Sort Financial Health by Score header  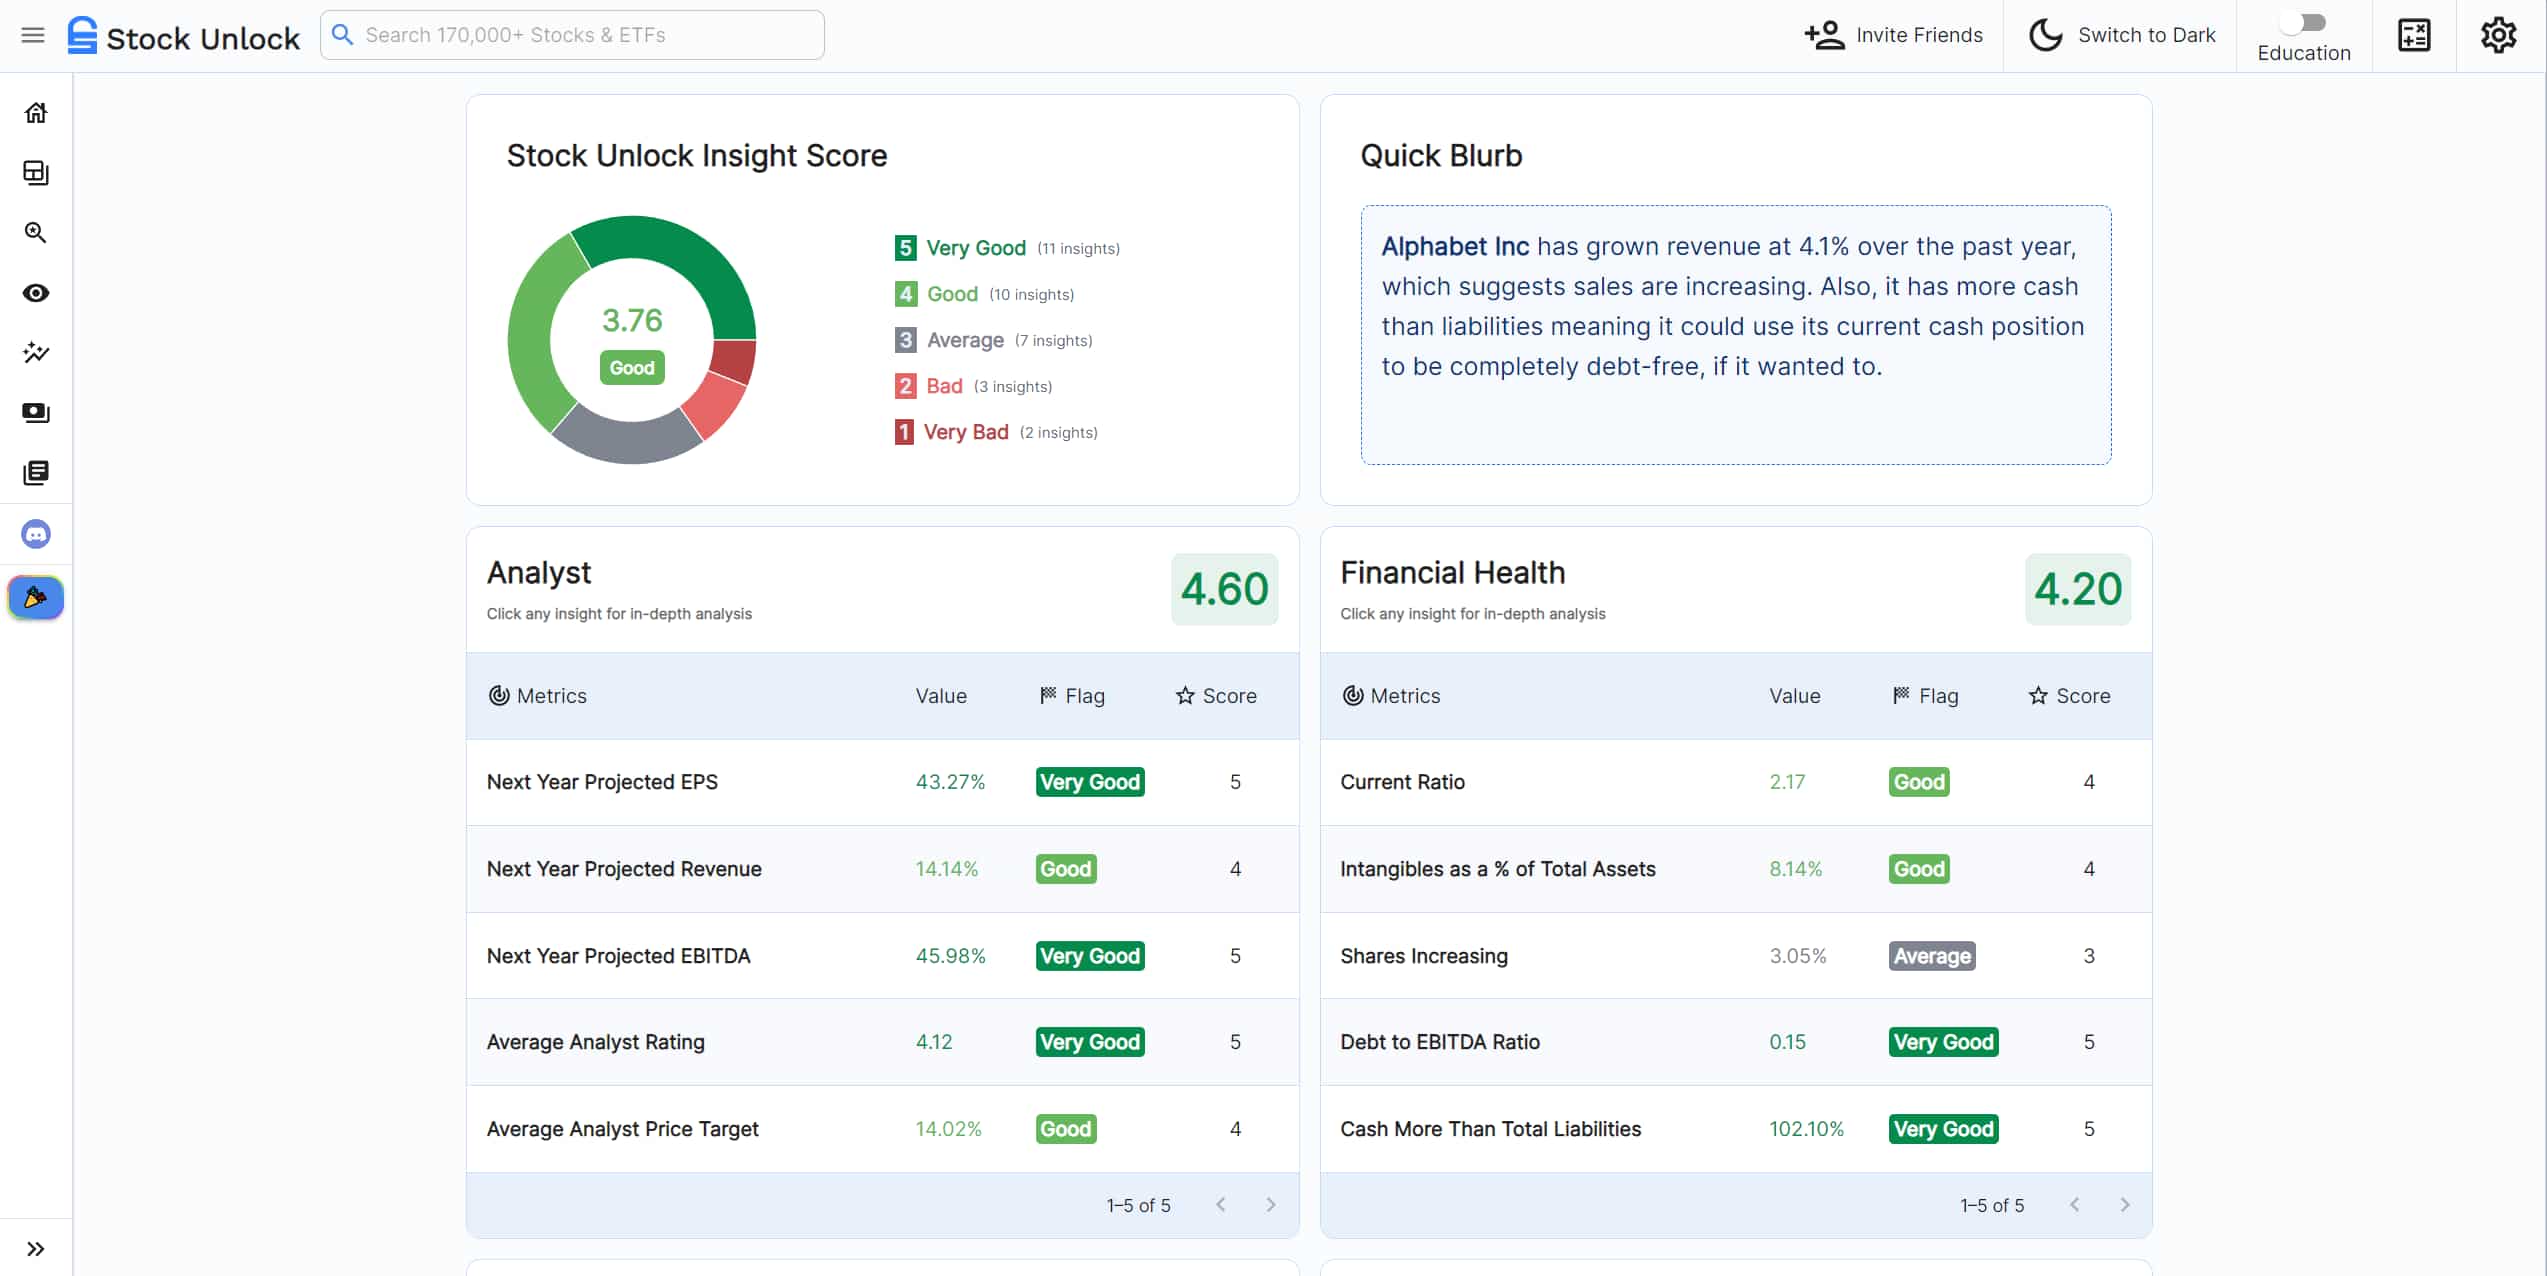[2069, 696]
